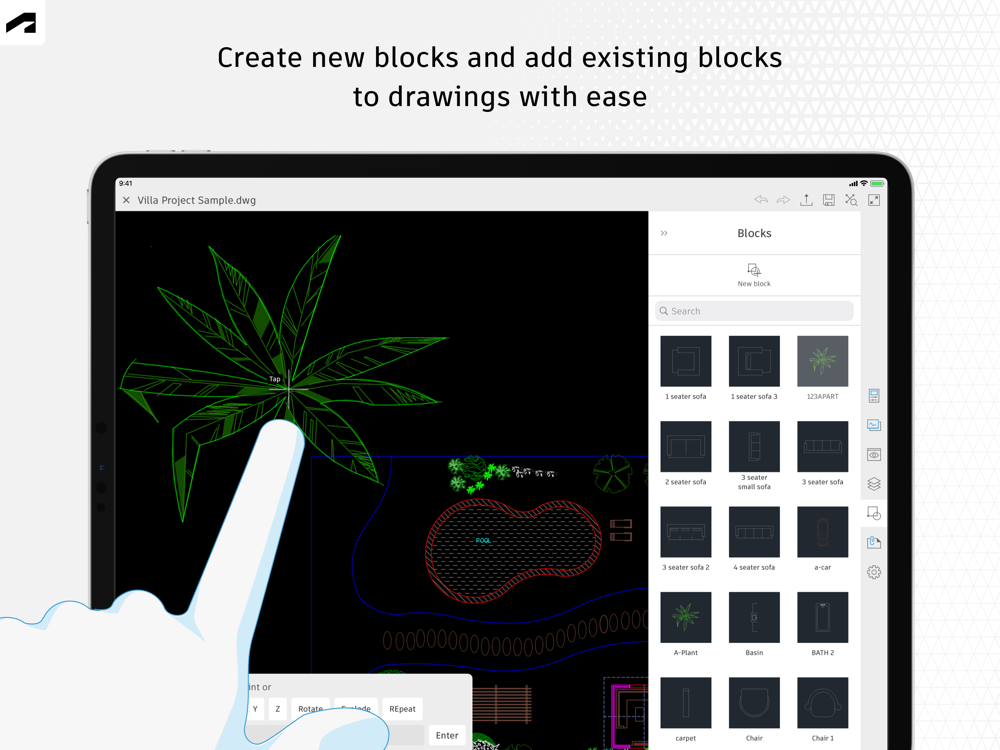Choose the REpeat command option
The image size is (1000, 750).
[x=402, y=709]
